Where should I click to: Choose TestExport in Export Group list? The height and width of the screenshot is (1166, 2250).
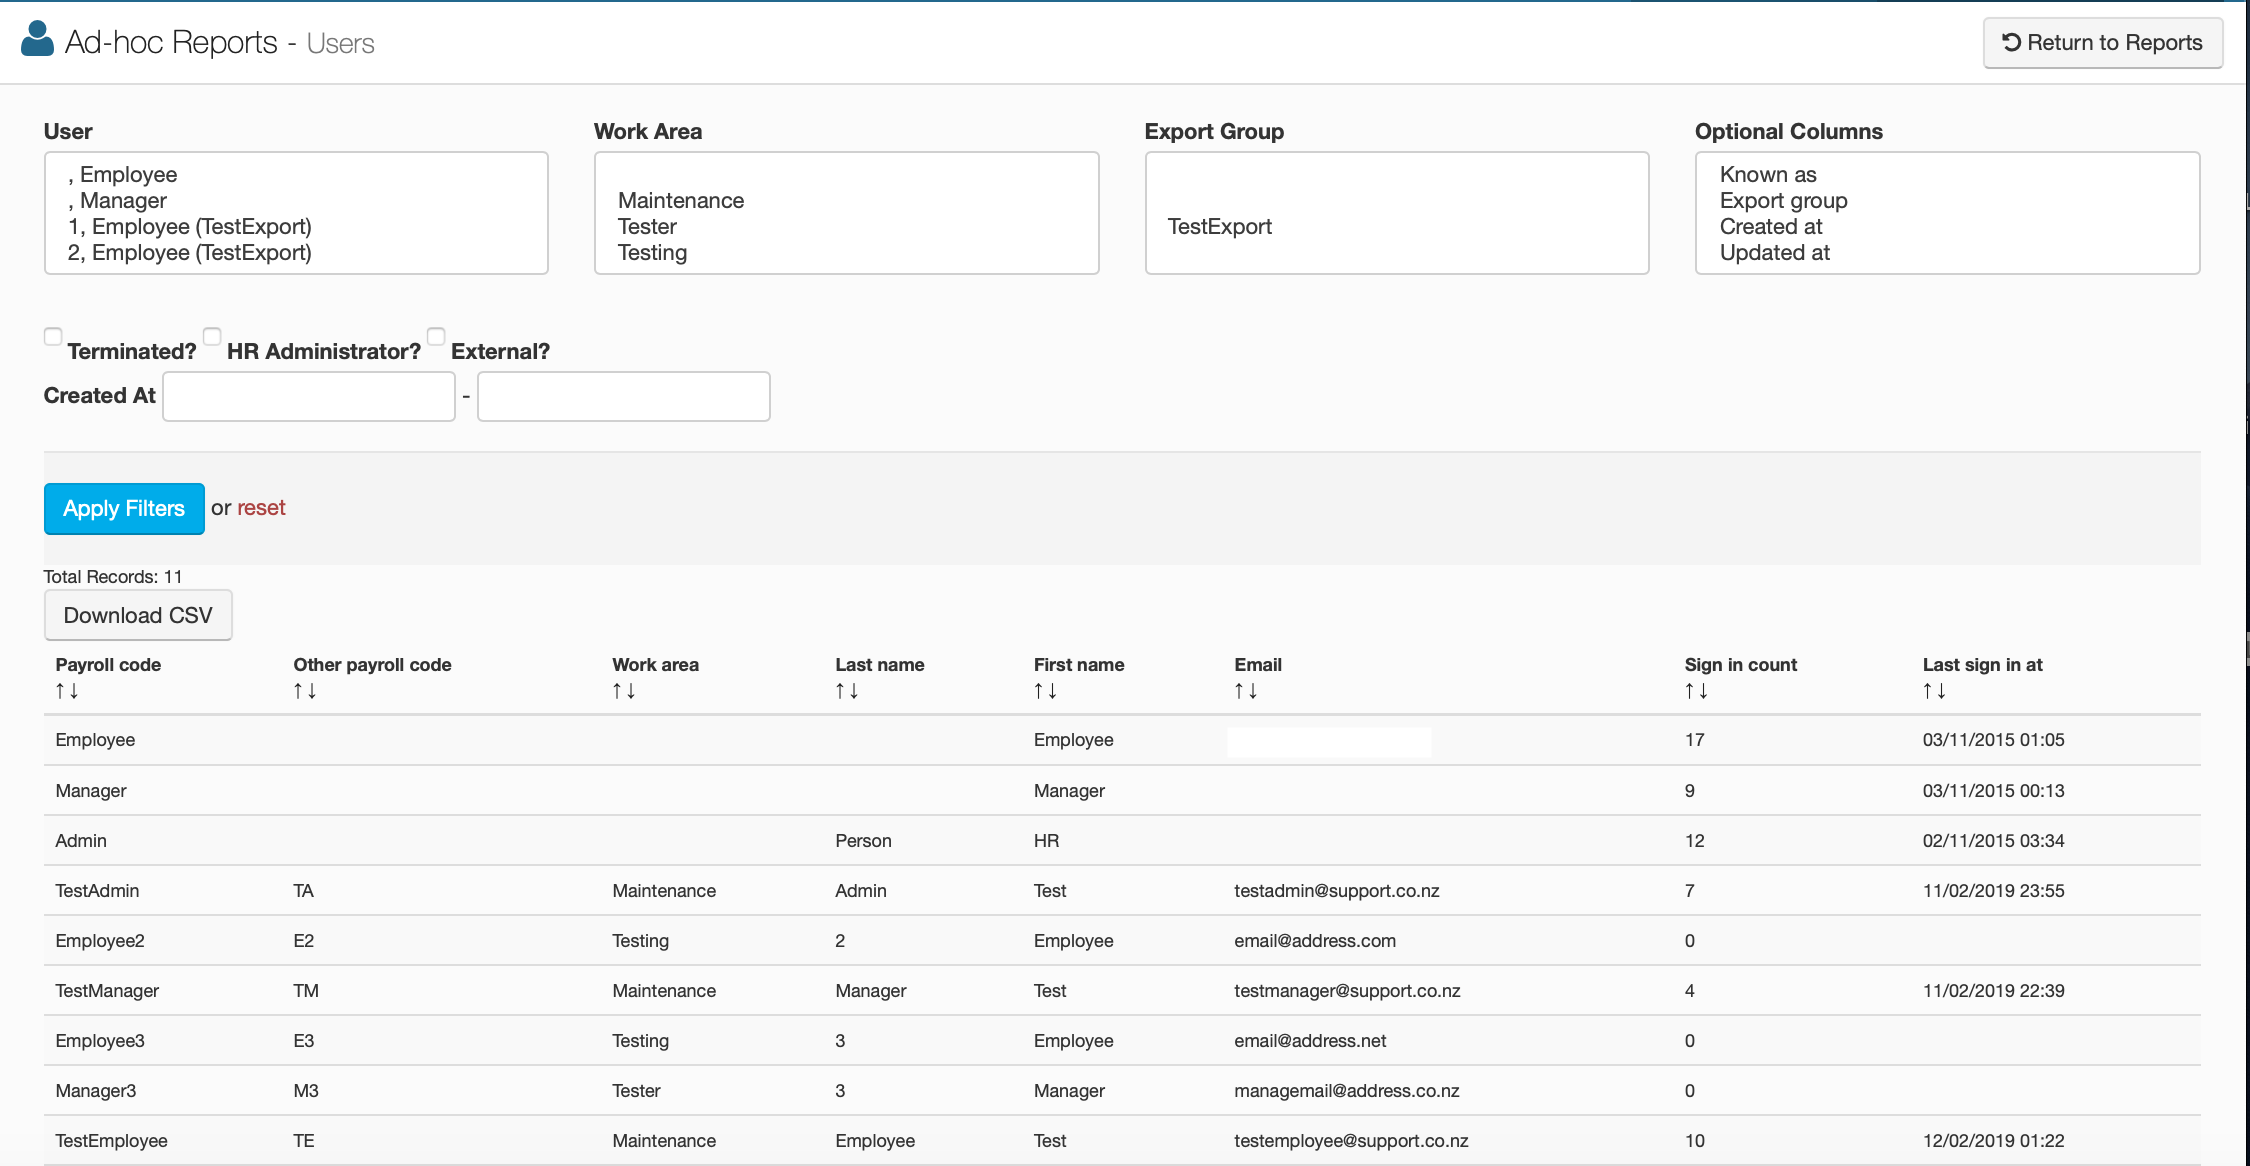(1219, 227)
